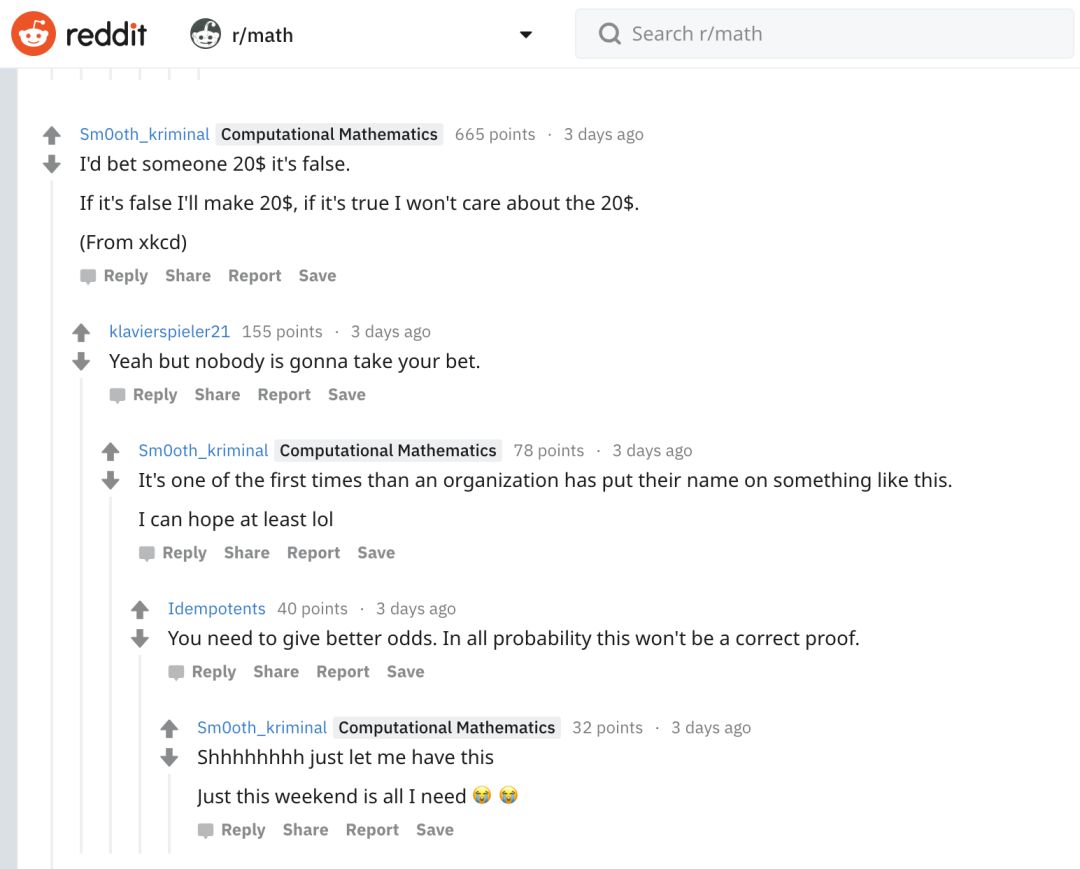Downvote the 78-point Sm0oth_kriminal comment
The image size is (1080, 869).
click(110, 480)
